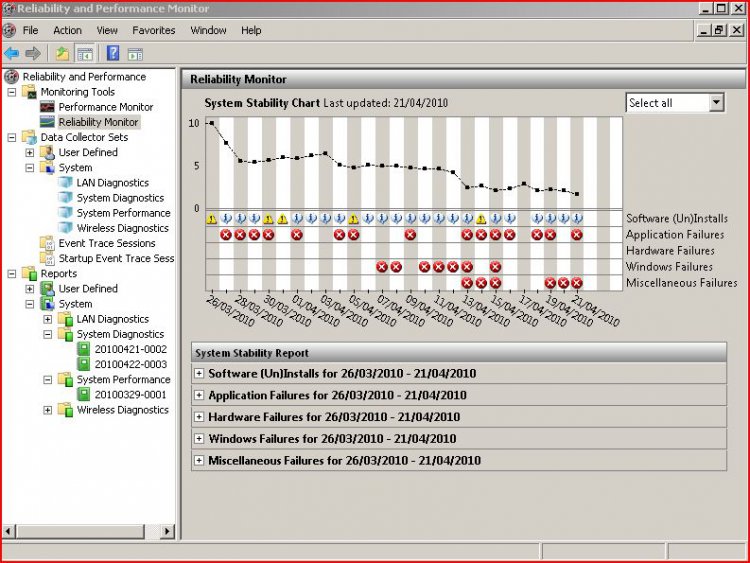The height and width of the screenshot is (563, 750).
Task: Select Performance Monitor in the tree
Action: [x=106, y=107]
